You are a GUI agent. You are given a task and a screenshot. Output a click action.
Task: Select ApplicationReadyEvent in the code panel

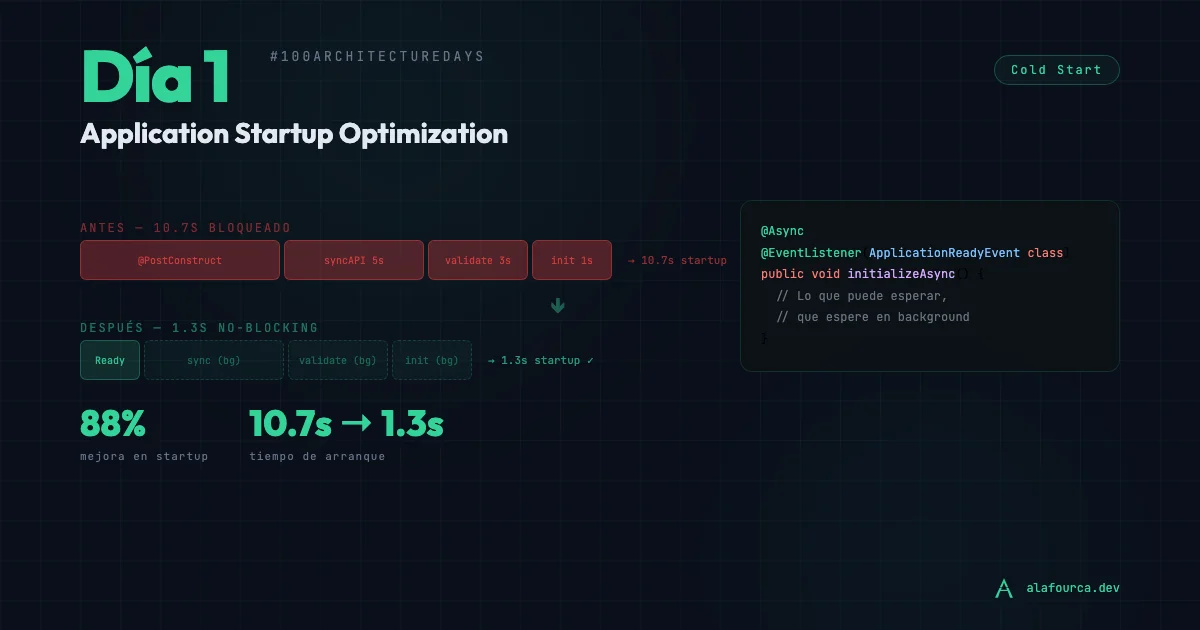tap(944, 253)
